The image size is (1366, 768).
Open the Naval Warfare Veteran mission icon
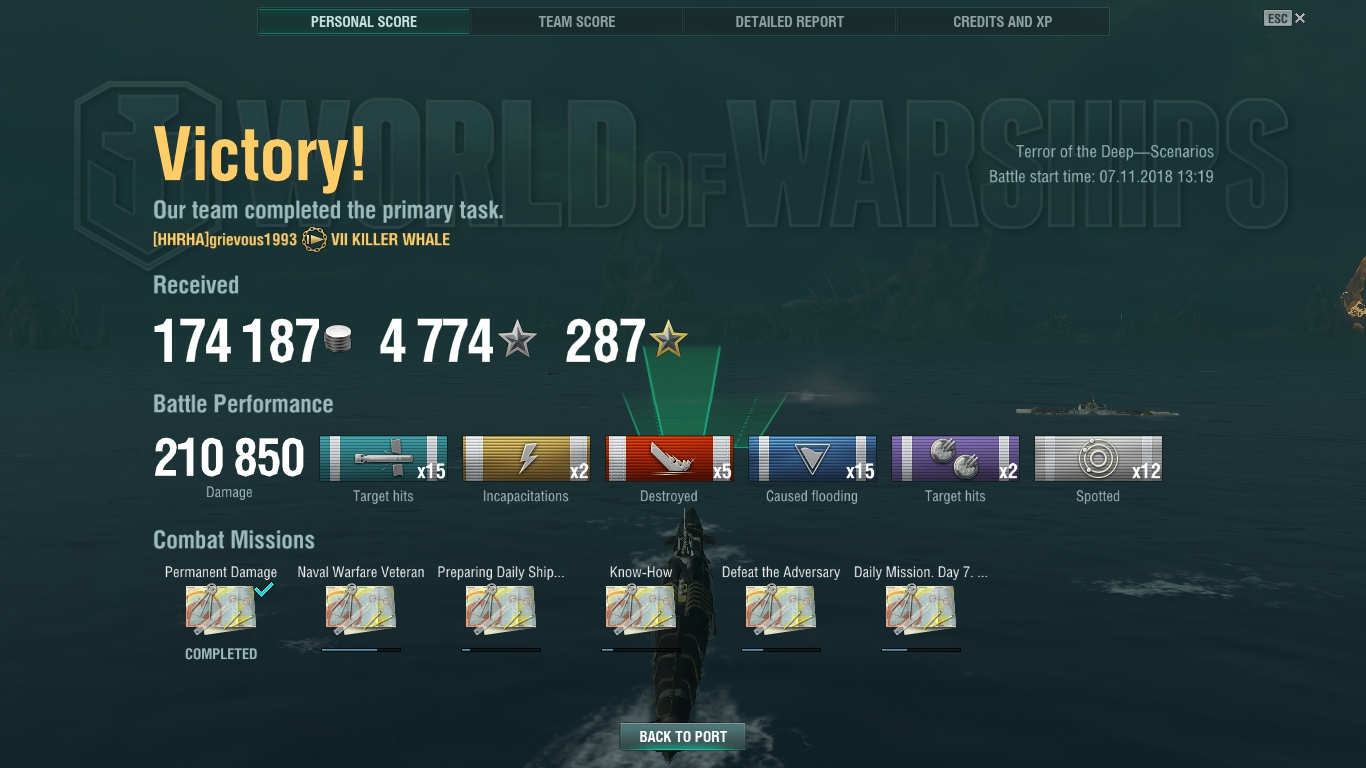coord(361,610)
